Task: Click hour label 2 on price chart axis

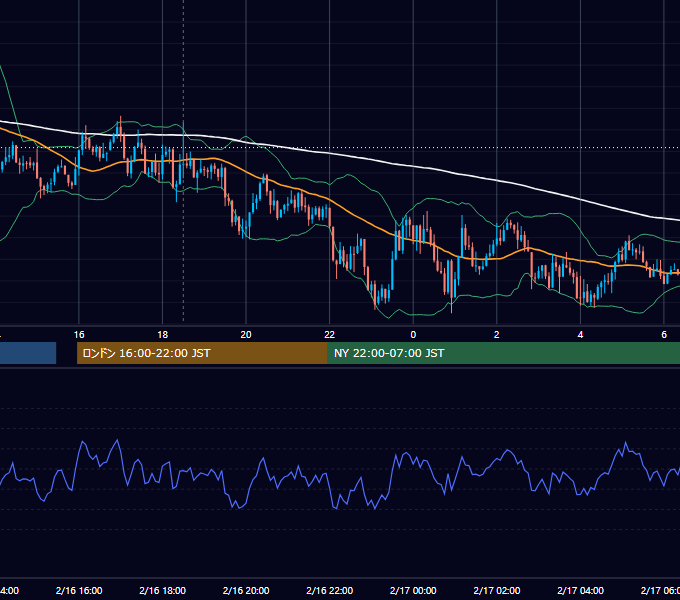Action: point(497,335)
